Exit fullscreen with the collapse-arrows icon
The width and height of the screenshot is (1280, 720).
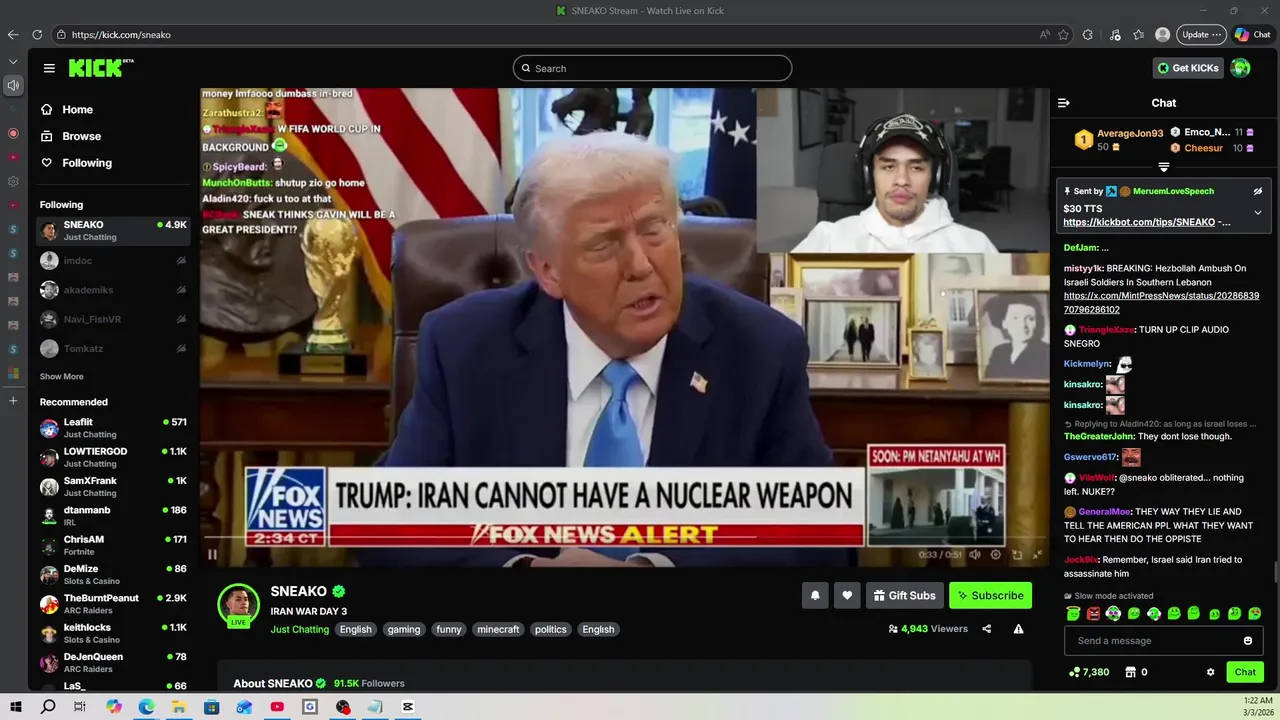tap(1037, 554)
